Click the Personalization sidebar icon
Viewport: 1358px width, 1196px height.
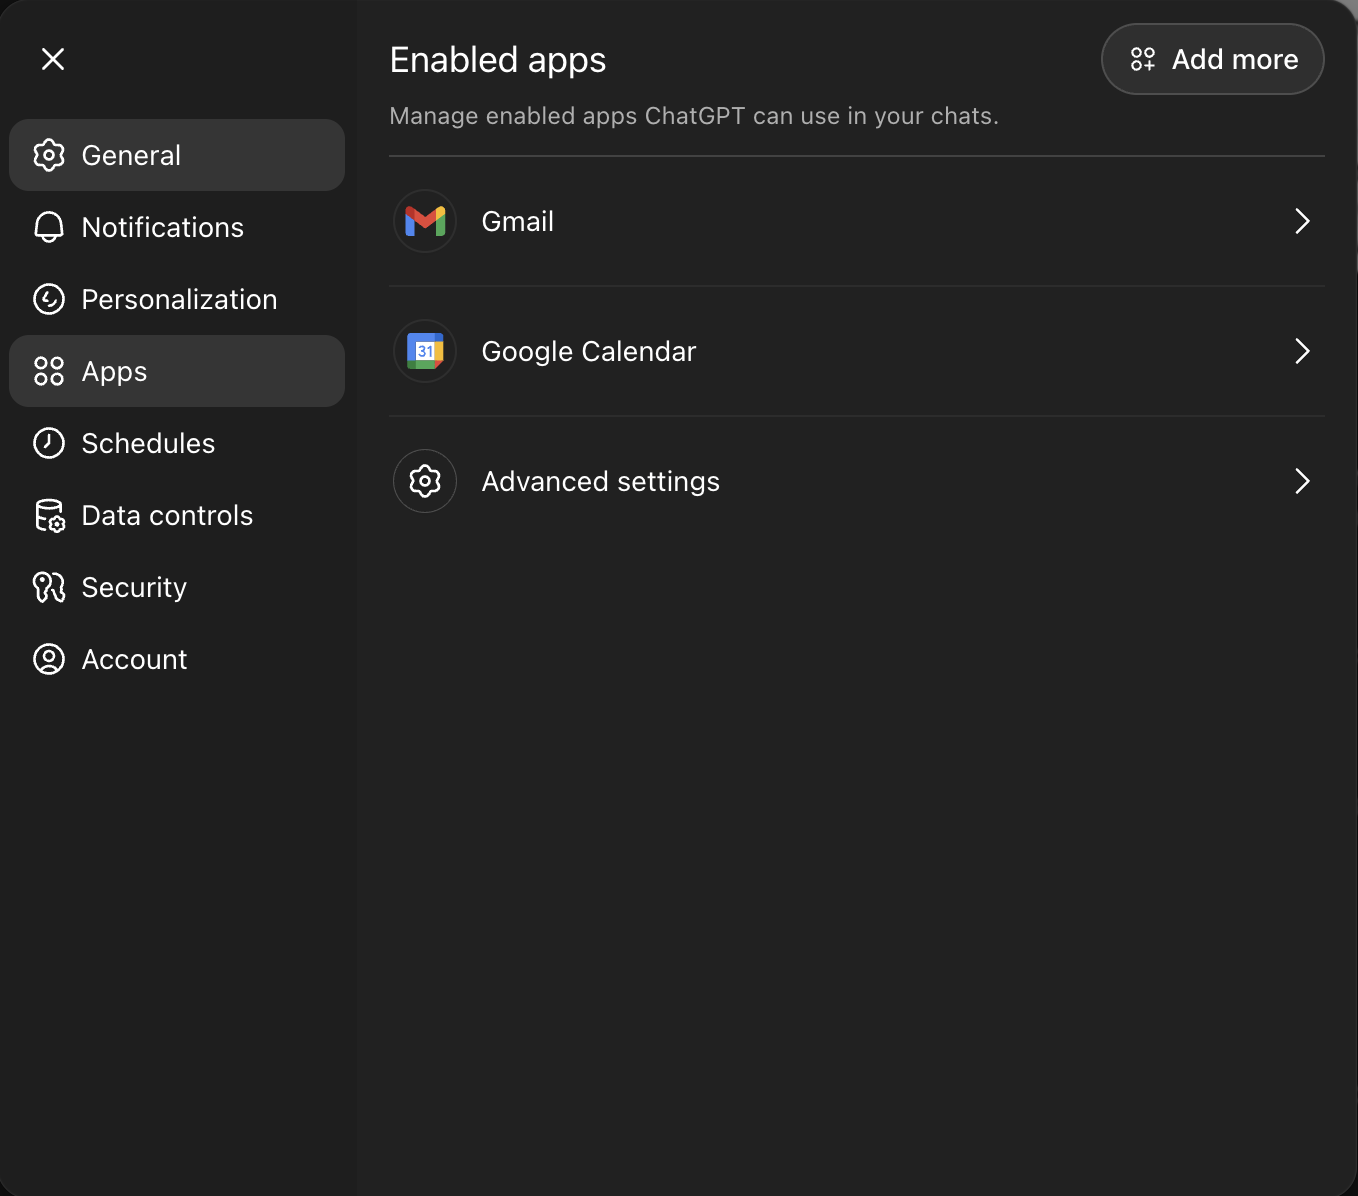[49, 299]
